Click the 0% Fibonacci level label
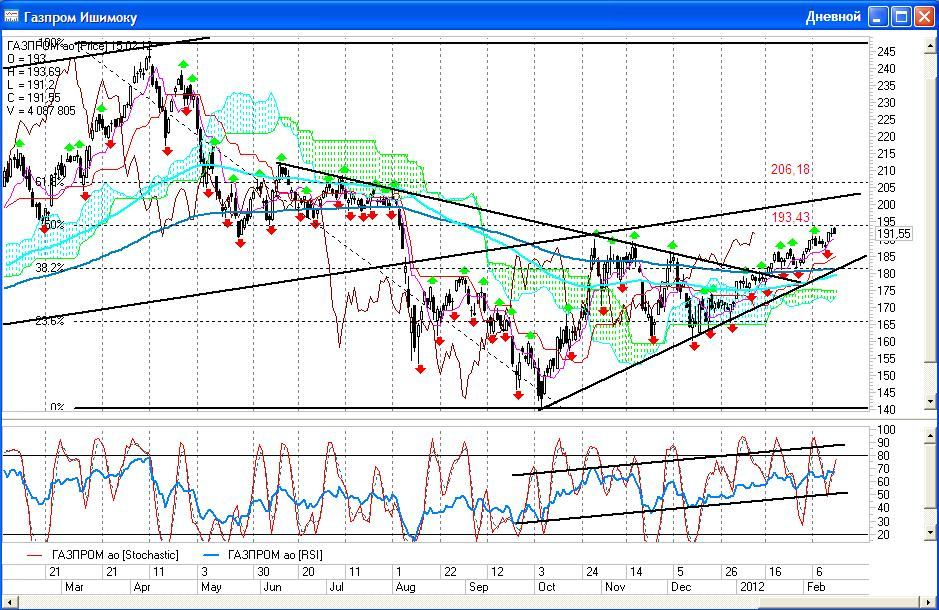This screenshot has width=939, height=610. pos(57,406)
